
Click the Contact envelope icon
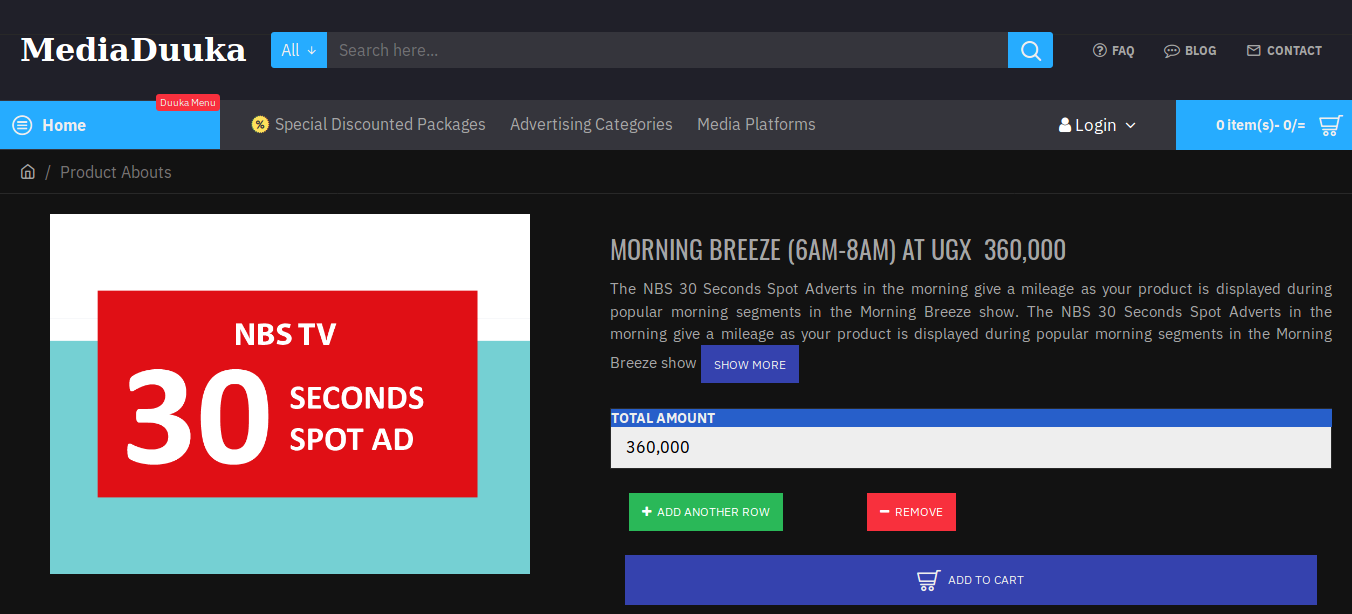pos(1254,50)
